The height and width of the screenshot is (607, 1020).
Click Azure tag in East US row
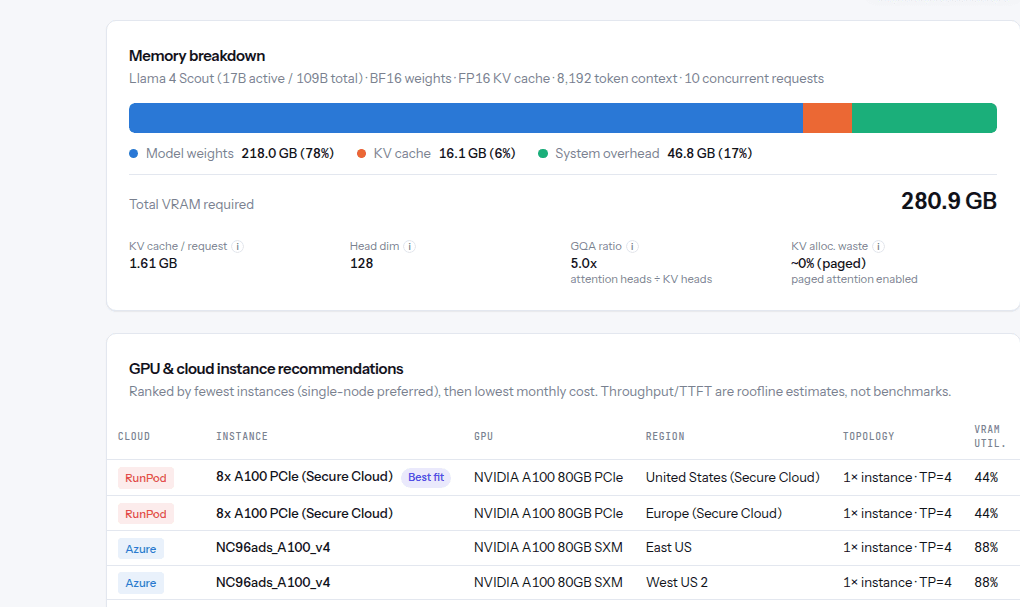[141, 548]
